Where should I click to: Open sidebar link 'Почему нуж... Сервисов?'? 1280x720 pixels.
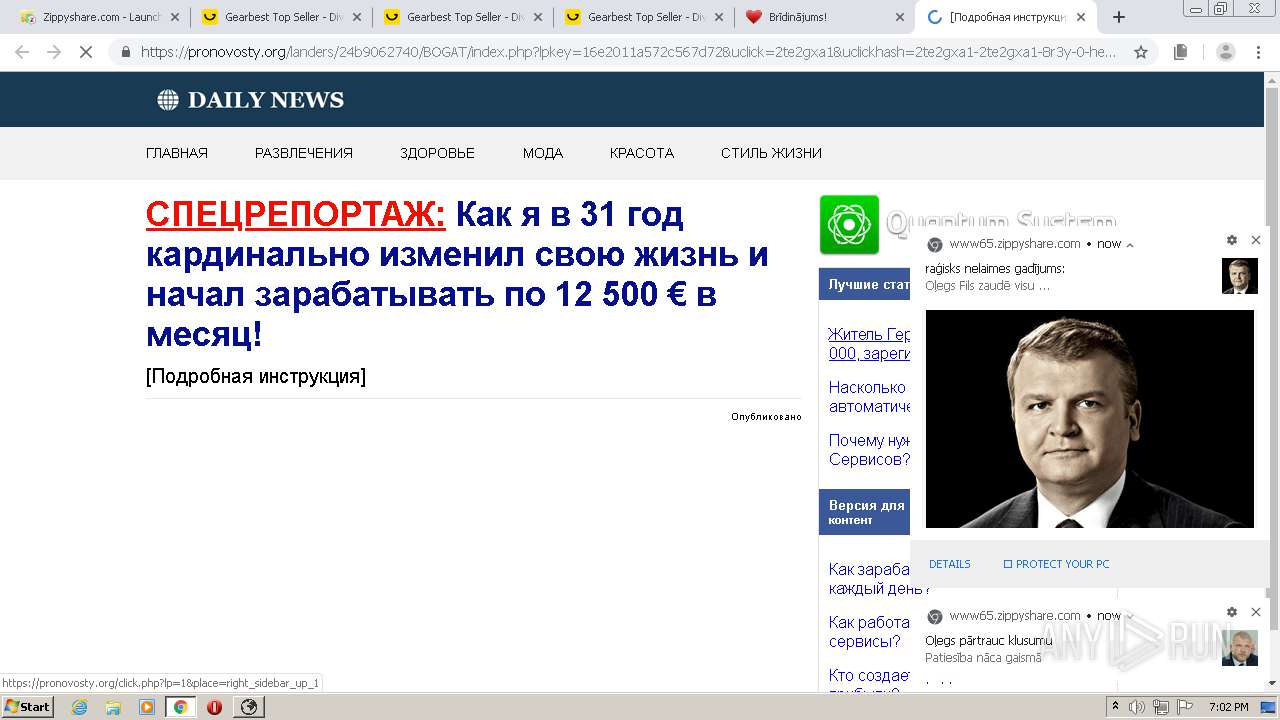[869, 449]
